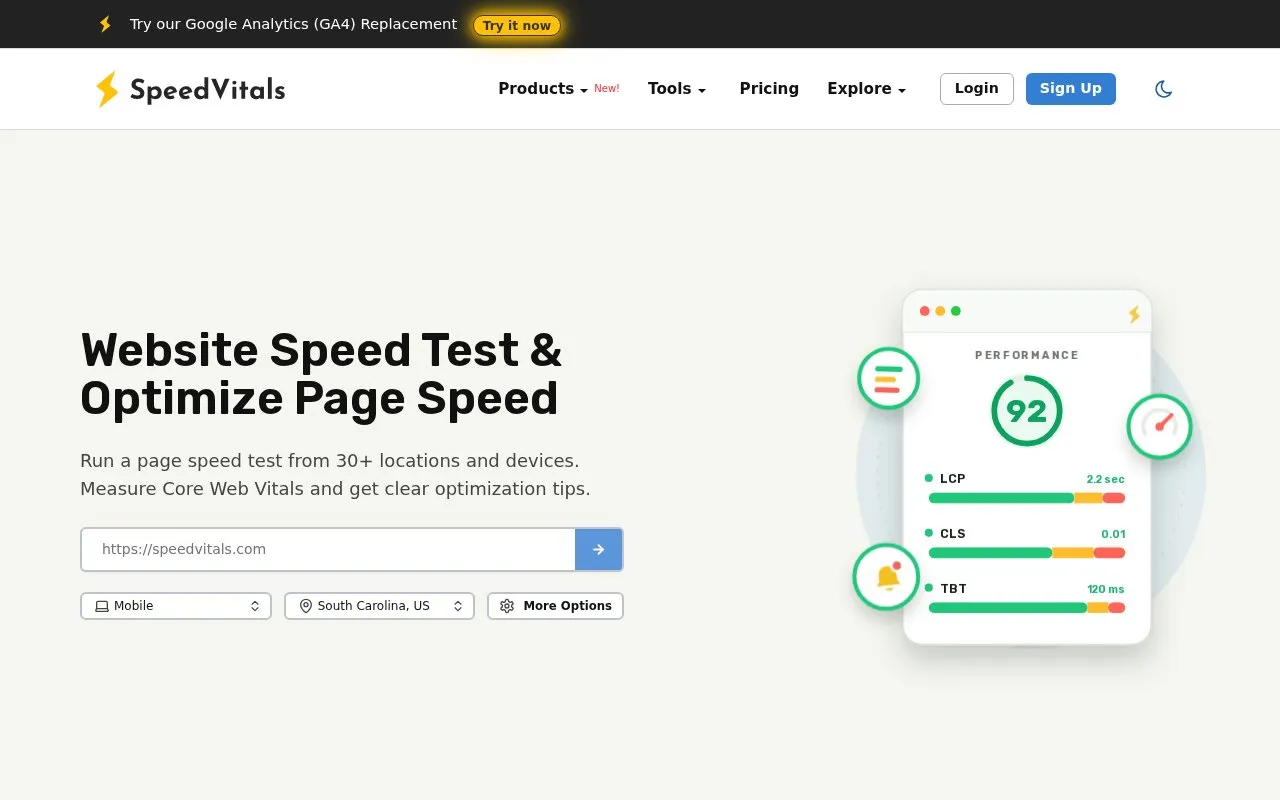
Task: Submit URL with the arrow button
Action: (598, 549)
